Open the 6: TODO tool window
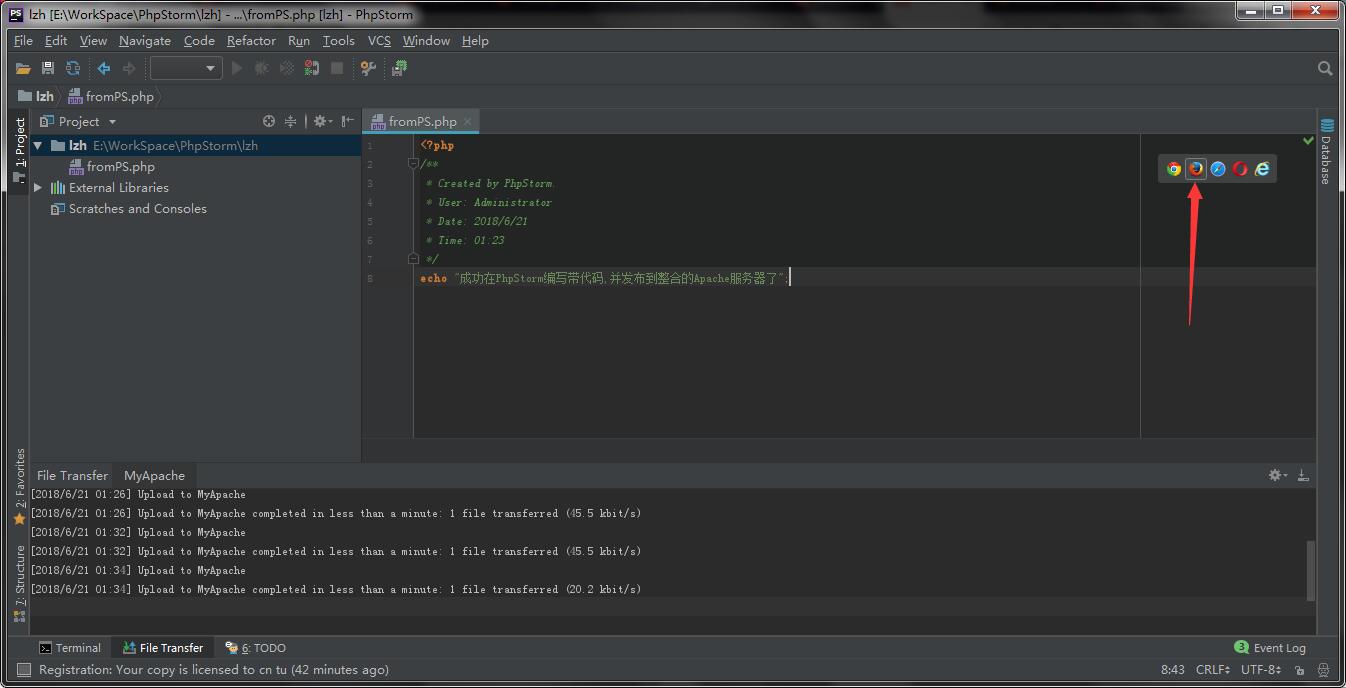Viewport: 1346px width, 688px height. tap(256, 647)
